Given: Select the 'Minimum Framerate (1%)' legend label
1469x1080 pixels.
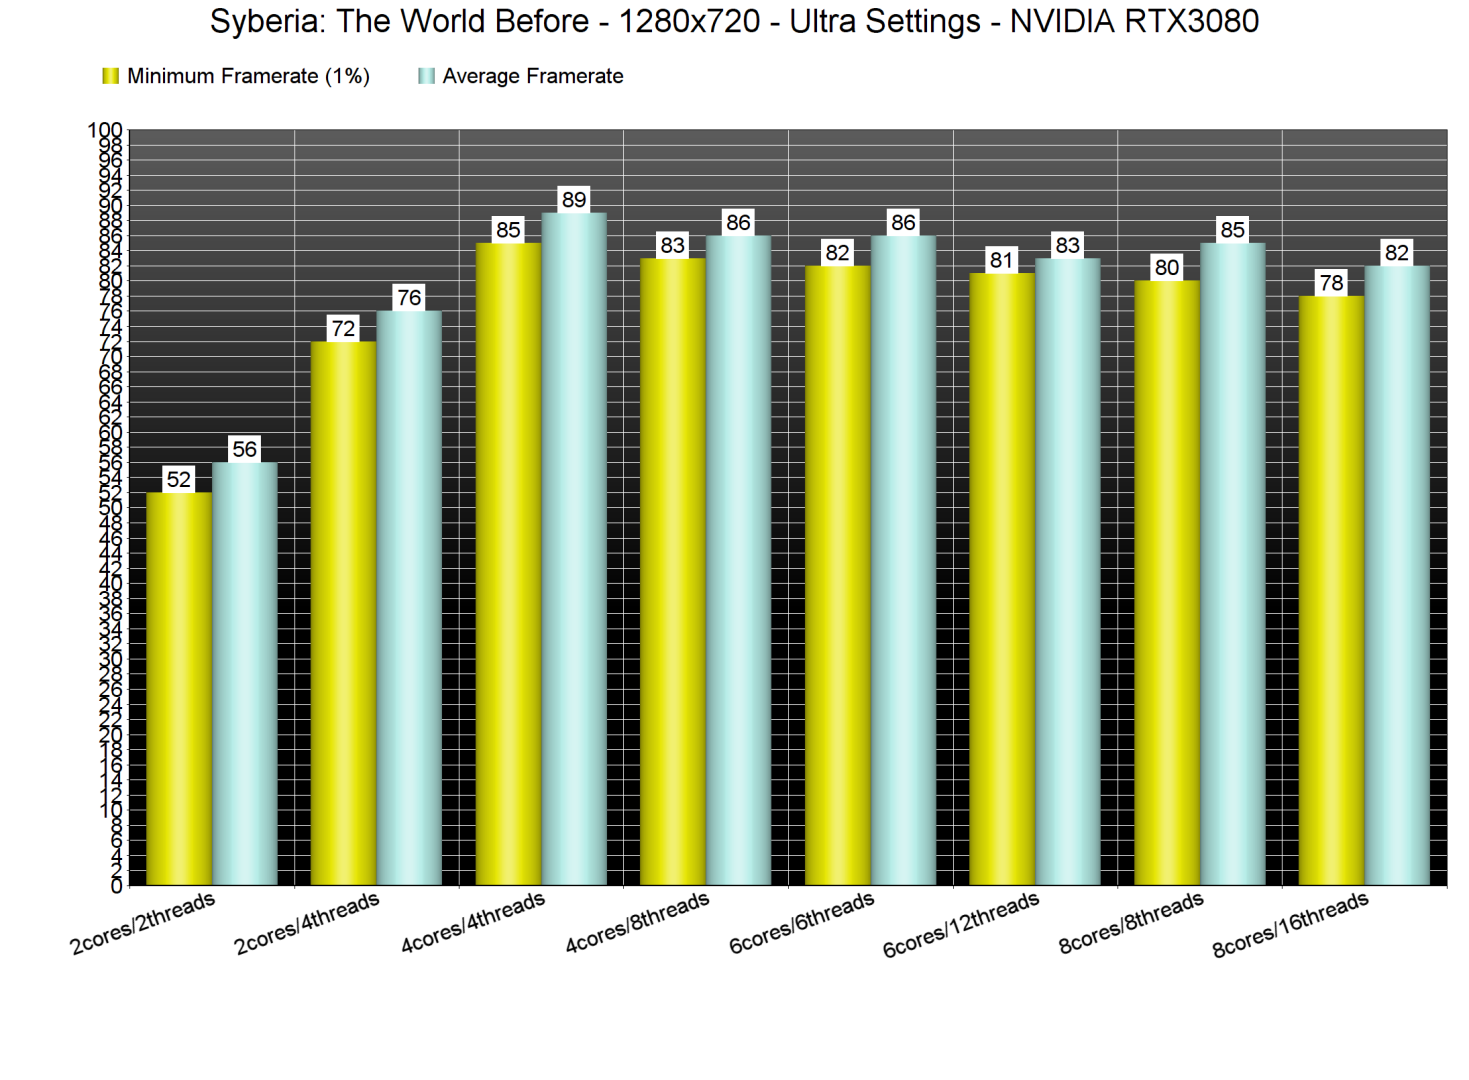Looking at the screenshot, I should pyautogui.click(x=248, y=76).
